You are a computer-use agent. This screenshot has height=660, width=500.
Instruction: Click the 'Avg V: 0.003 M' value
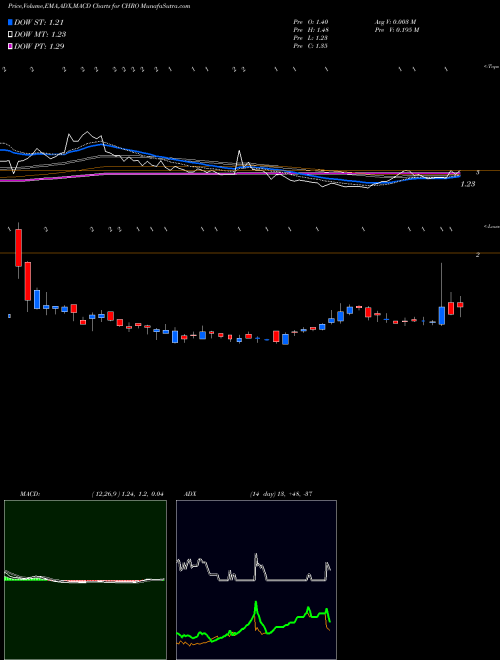point(395,22)
